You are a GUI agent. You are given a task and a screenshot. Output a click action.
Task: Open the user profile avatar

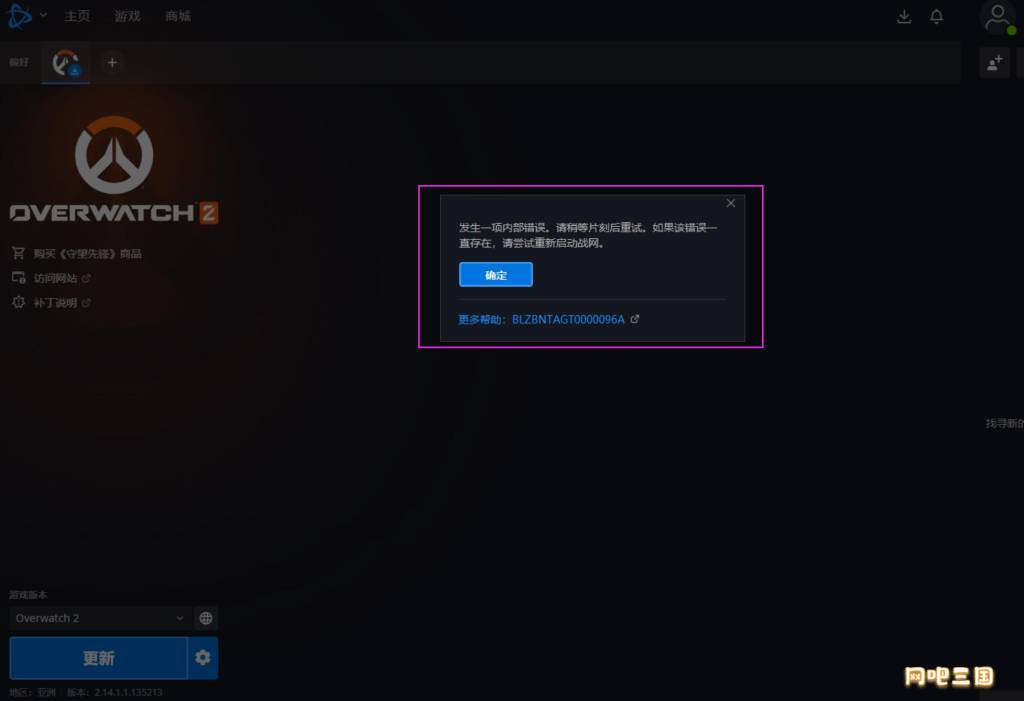coord(997,18)
